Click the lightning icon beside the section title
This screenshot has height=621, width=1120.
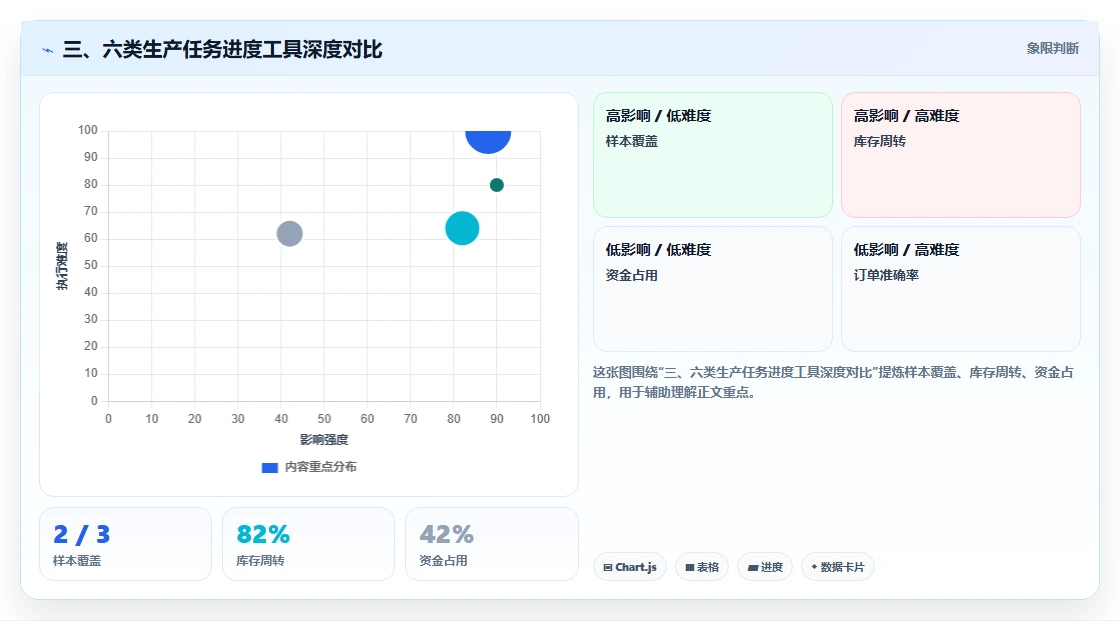[47, 50]
